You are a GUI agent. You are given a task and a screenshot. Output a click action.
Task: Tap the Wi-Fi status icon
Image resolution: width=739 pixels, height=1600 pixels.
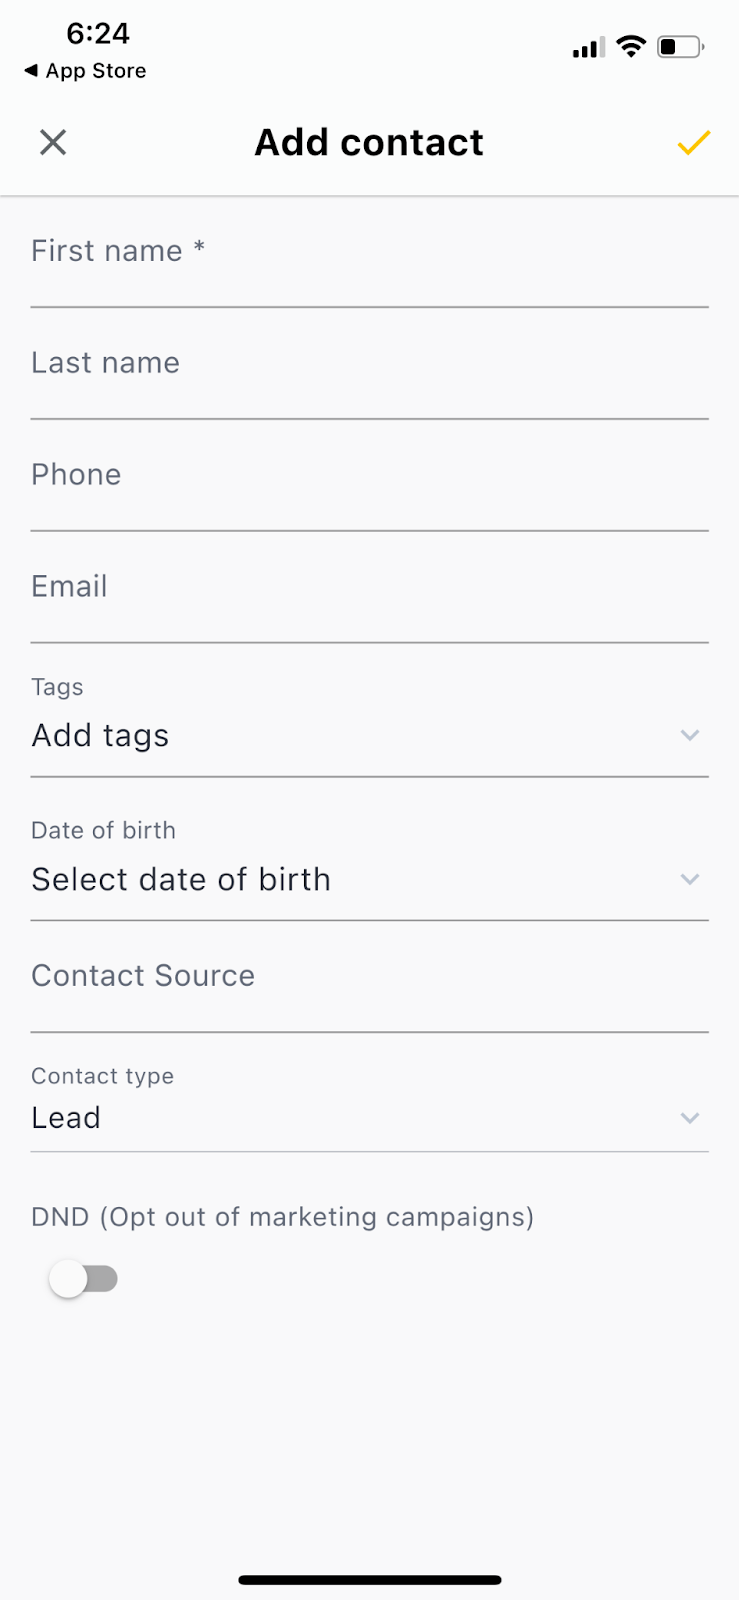[x=631, y=46]
